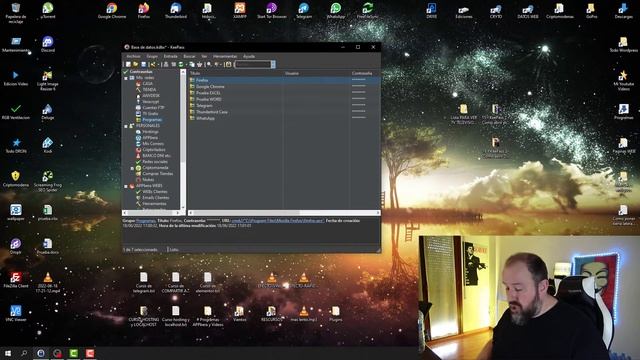
Task: Open the Windows Start menu
Action: (x=8, y=353)
